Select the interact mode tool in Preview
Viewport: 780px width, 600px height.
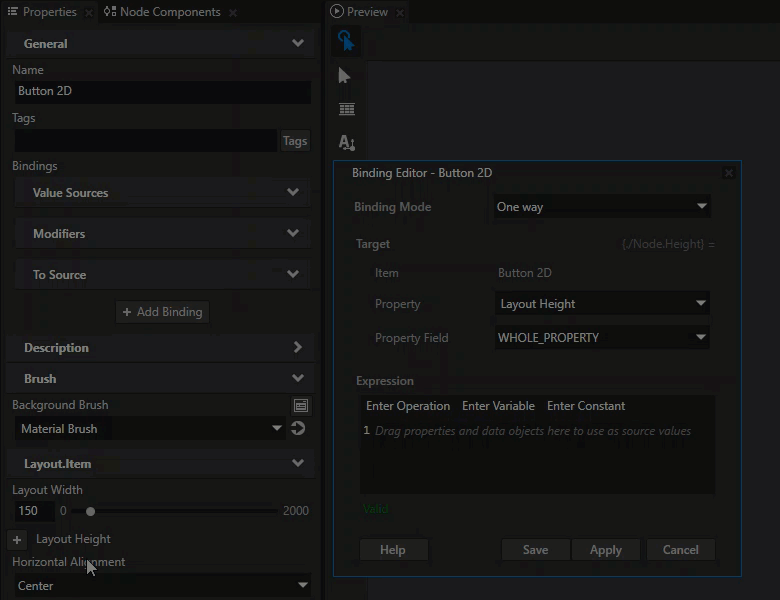(345, 41)
